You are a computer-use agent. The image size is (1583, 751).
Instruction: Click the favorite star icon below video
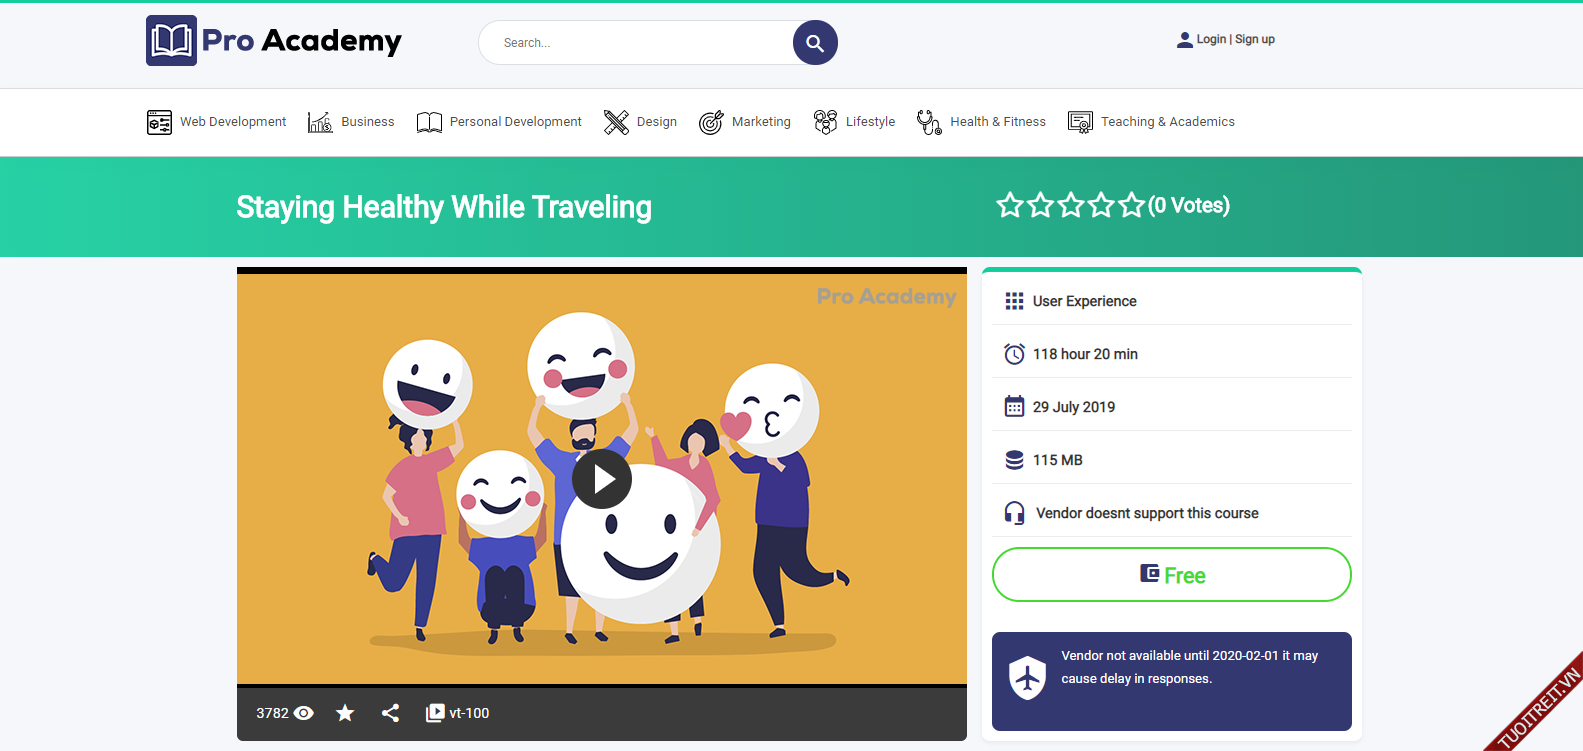point(345,713)
